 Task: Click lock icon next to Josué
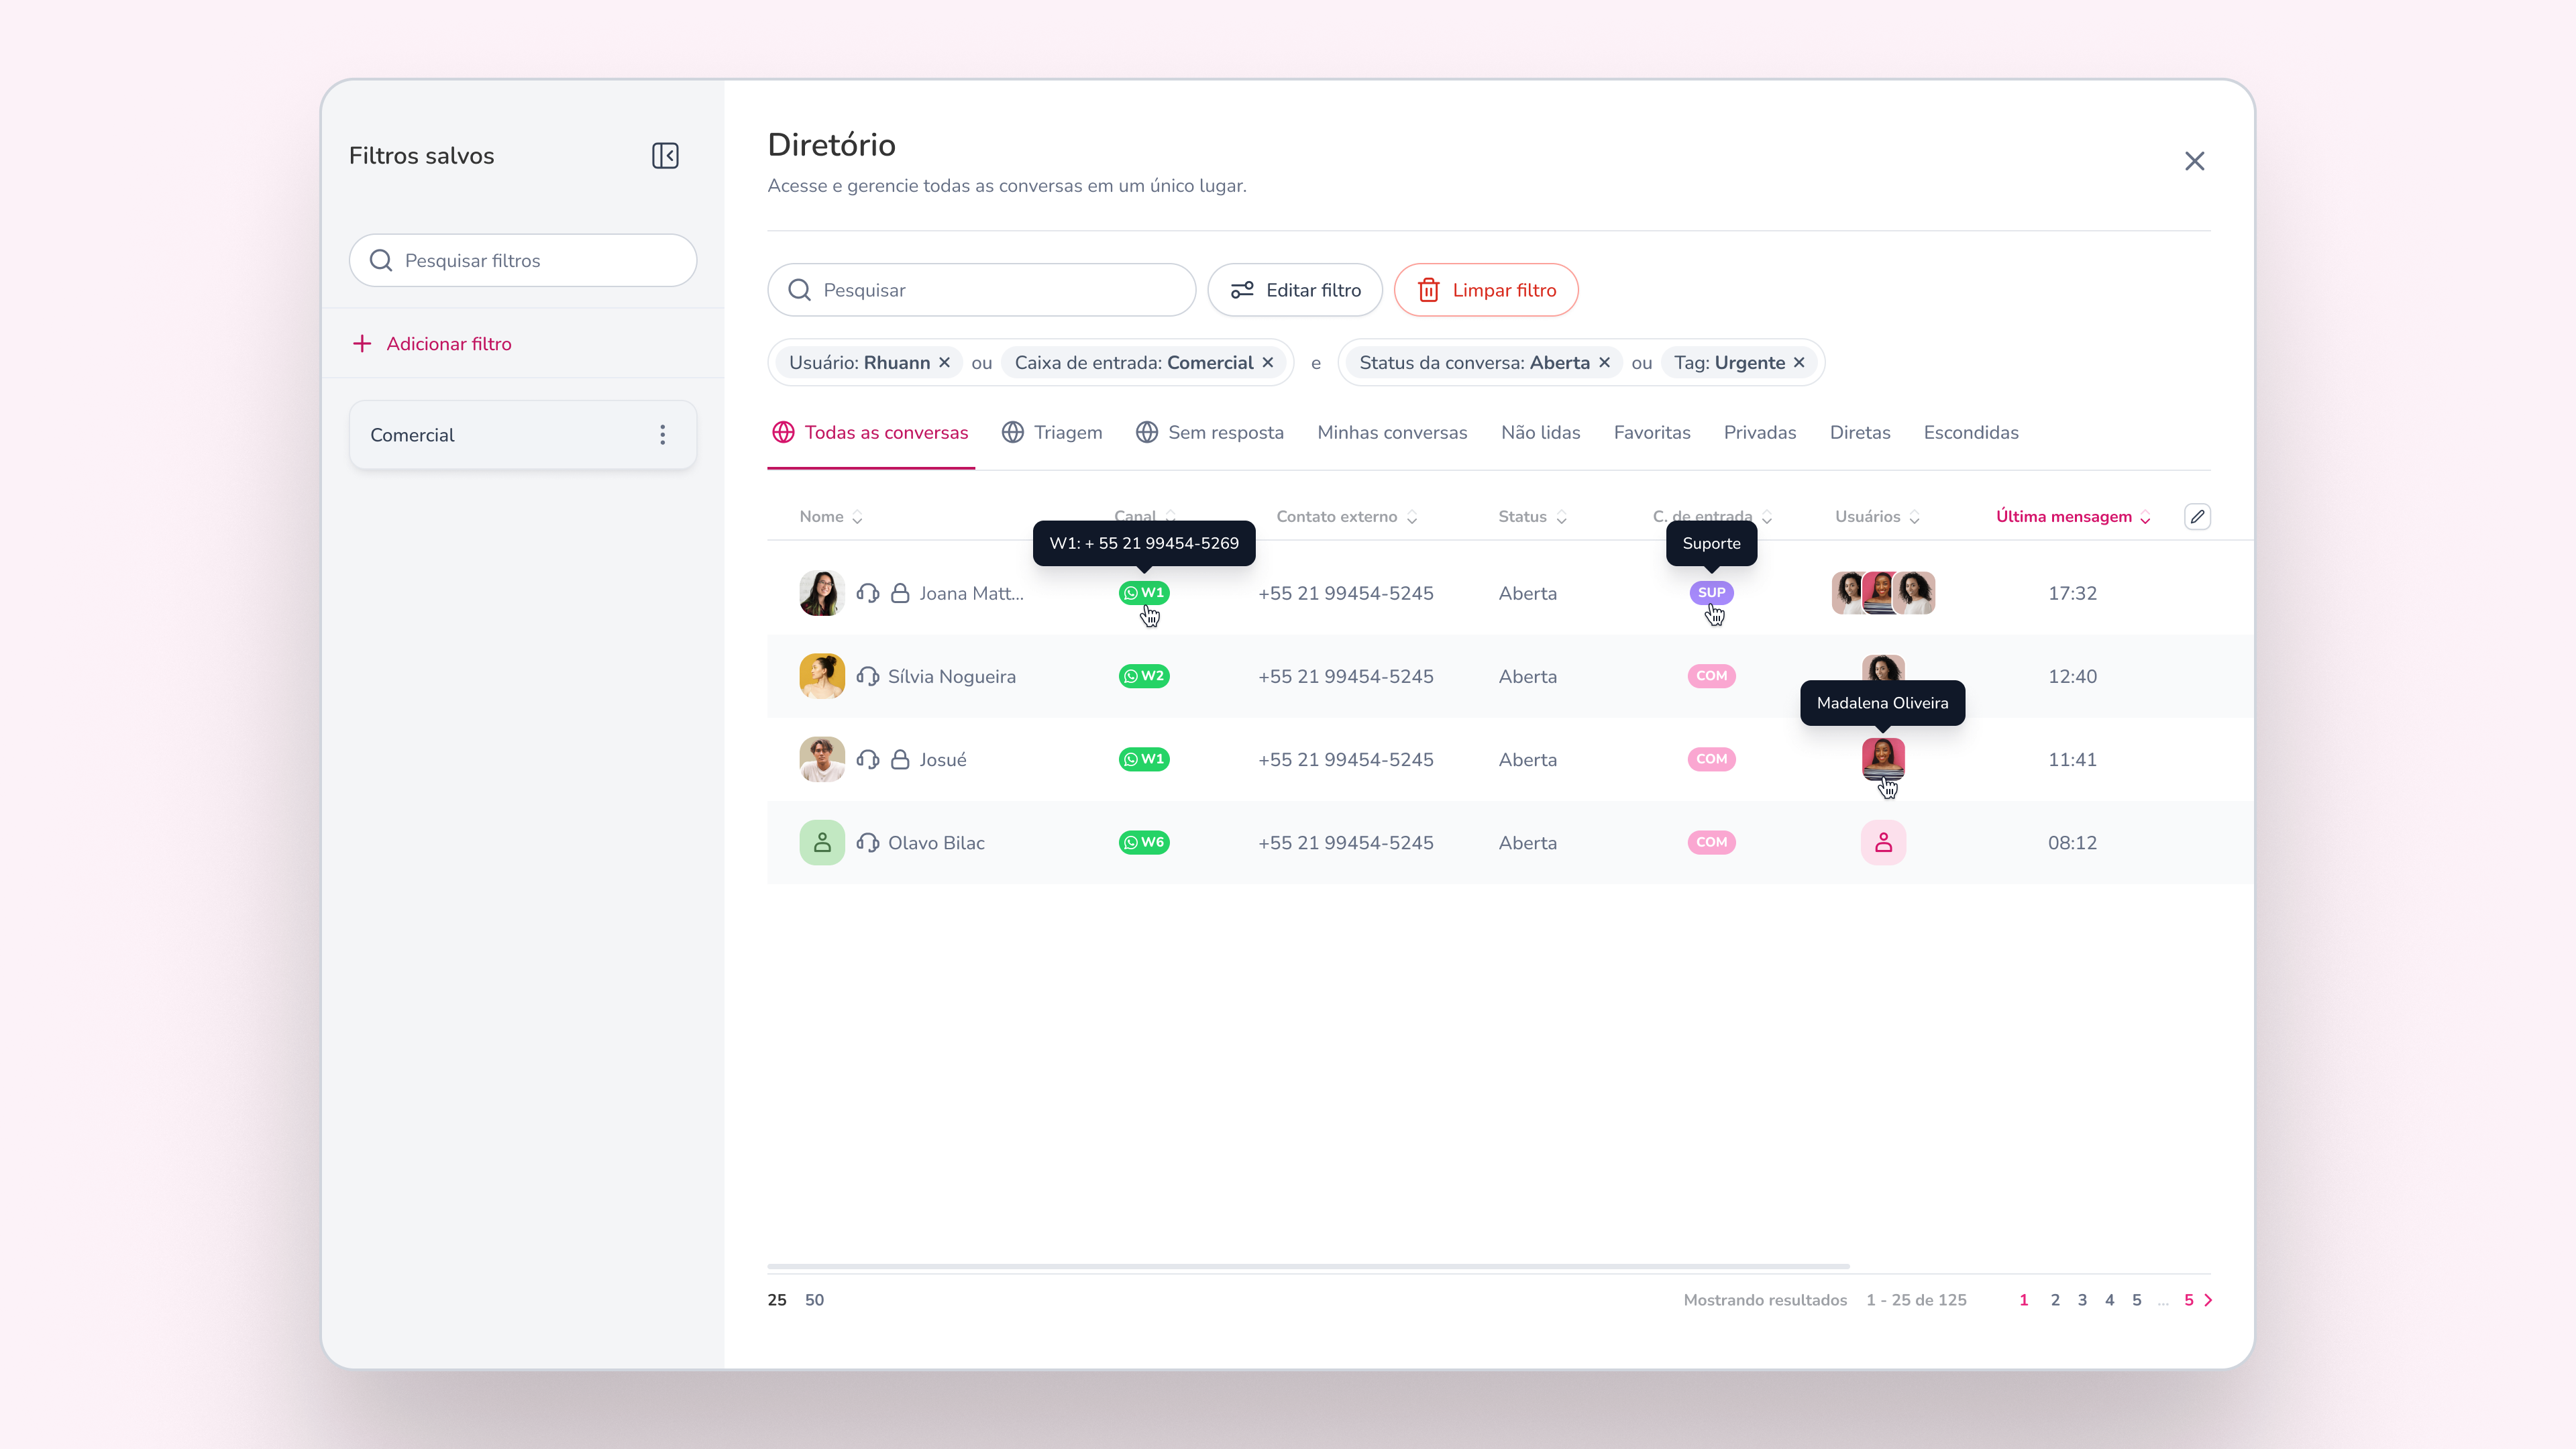click(x=900, y=759)
